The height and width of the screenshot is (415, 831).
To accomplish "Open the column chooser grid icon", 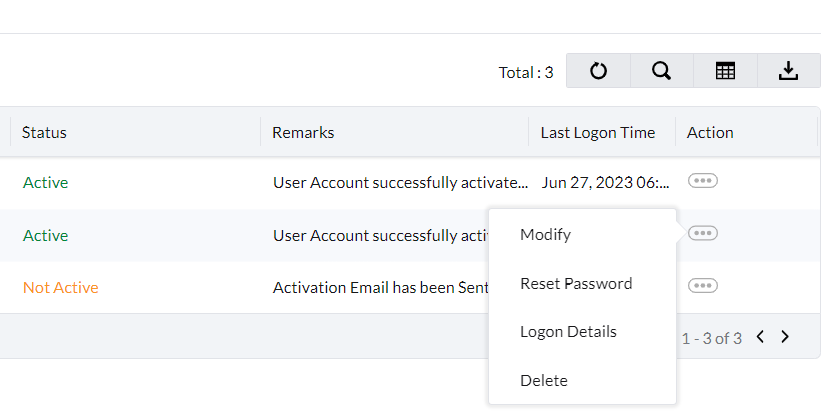I will pyautogui.click(x=725, y=71).
